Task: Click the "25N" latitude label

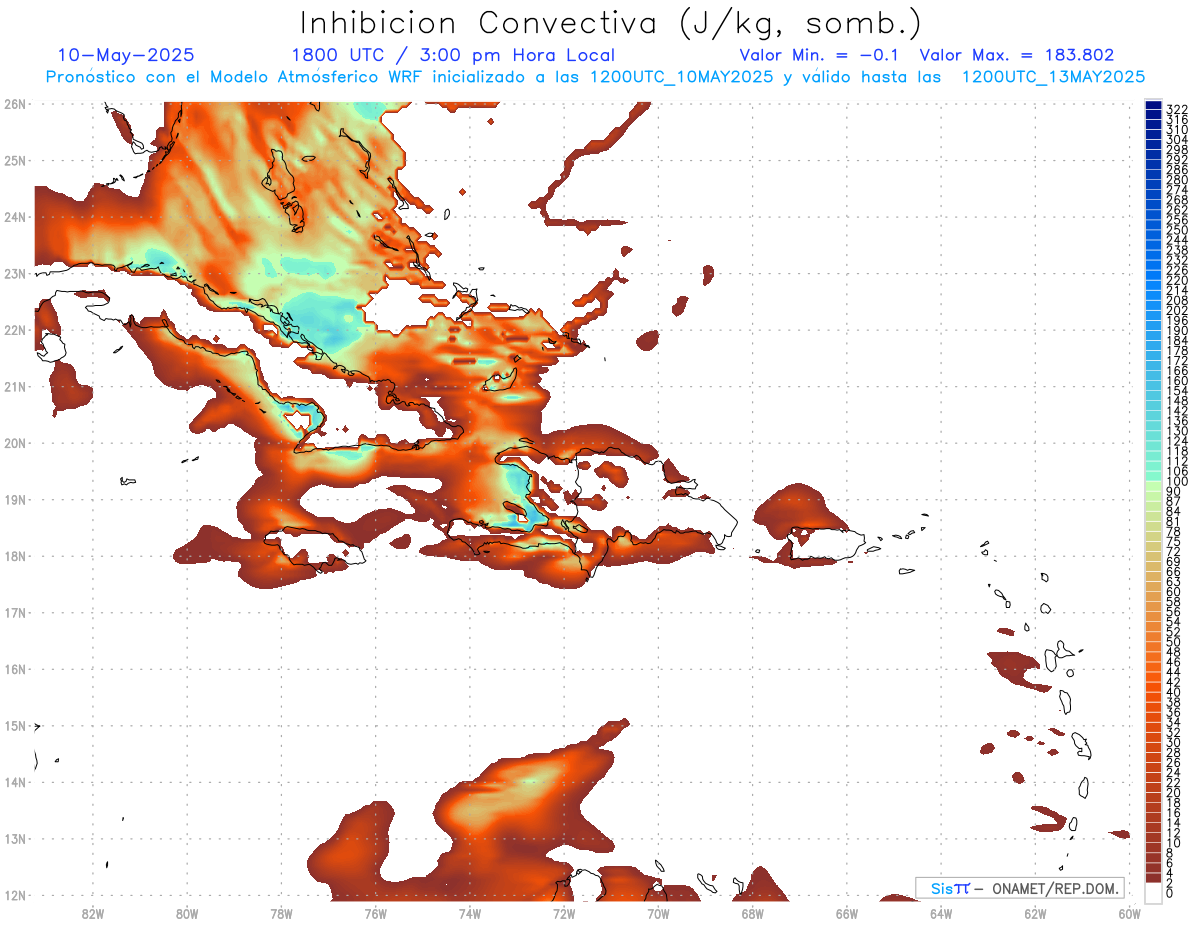Action: point(15,161)
